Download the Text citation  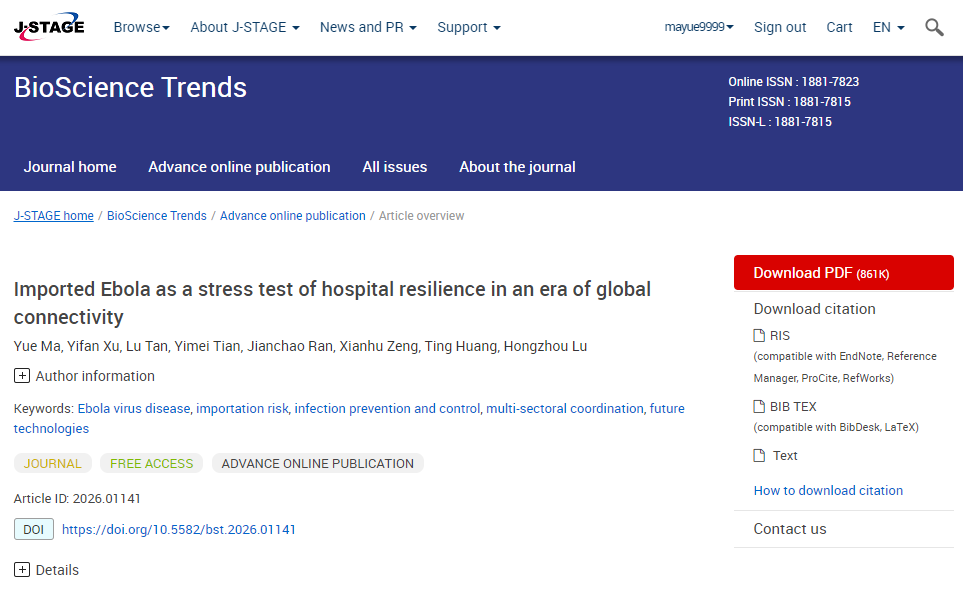click(x=785, y=456)
